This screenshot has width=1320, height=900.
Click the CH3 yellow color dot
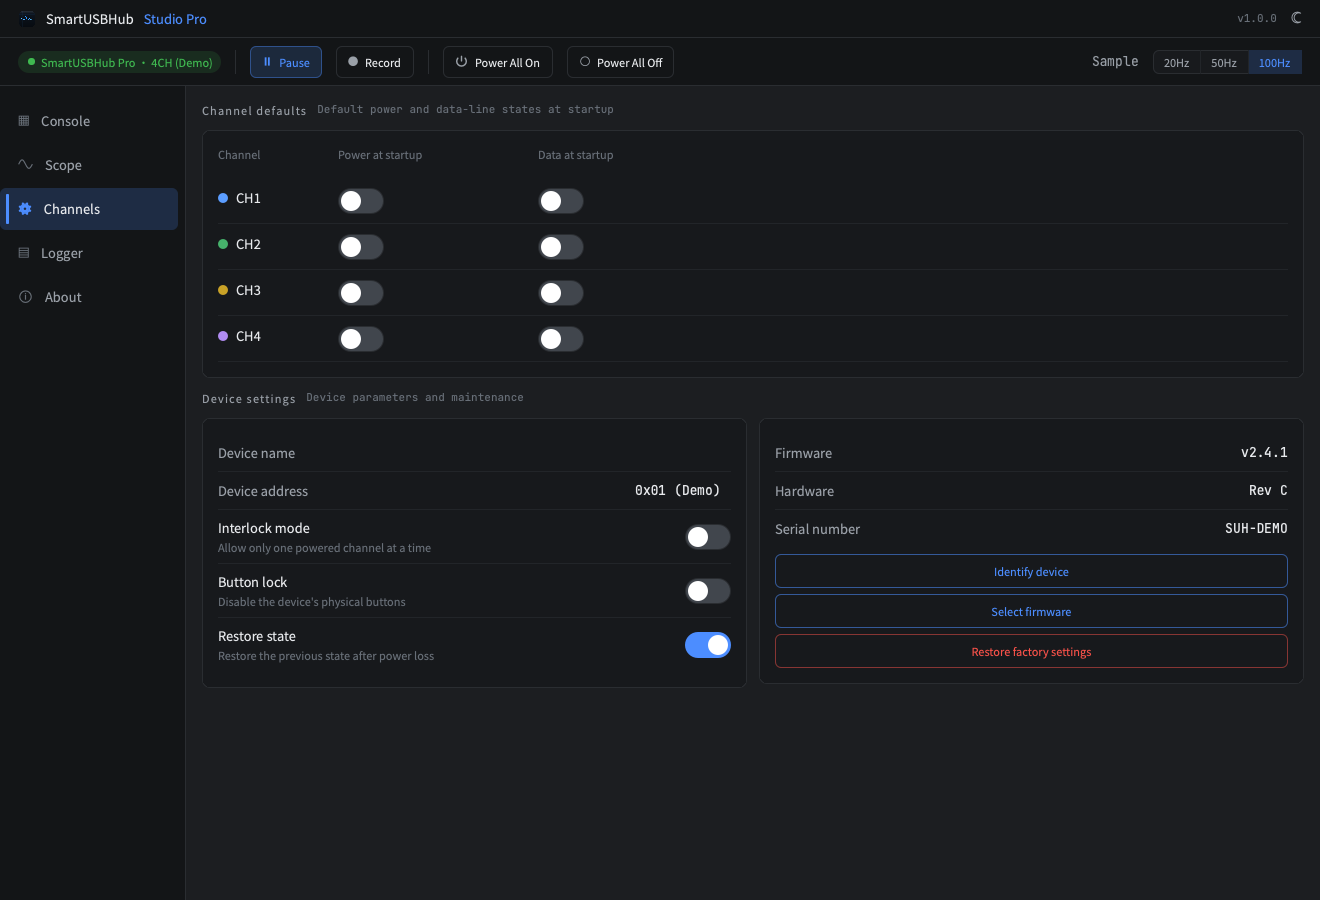point(223,290)
